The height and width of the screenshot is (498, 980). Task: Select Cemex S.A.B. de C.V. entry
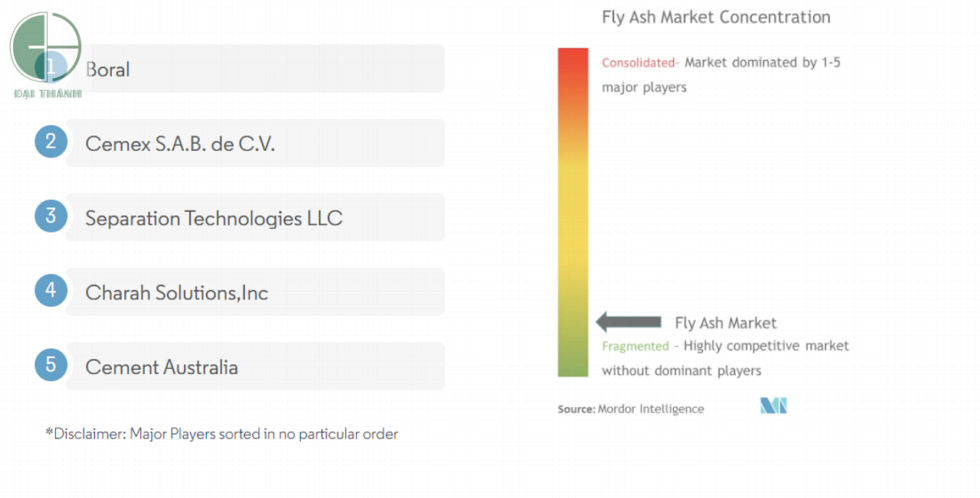pos(255,144)
